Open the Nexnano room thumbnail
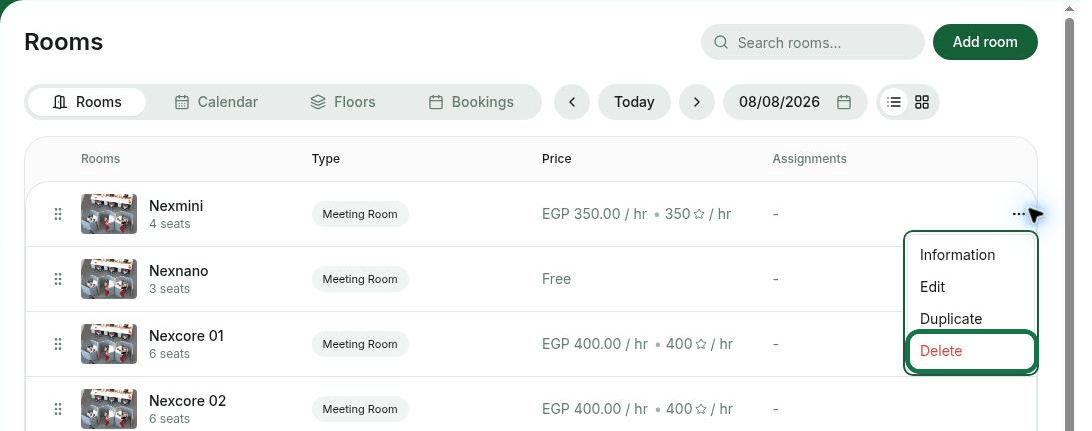The height and width of the screenshot is (431, 1092). pyautogui.click(x=109, y=279)
